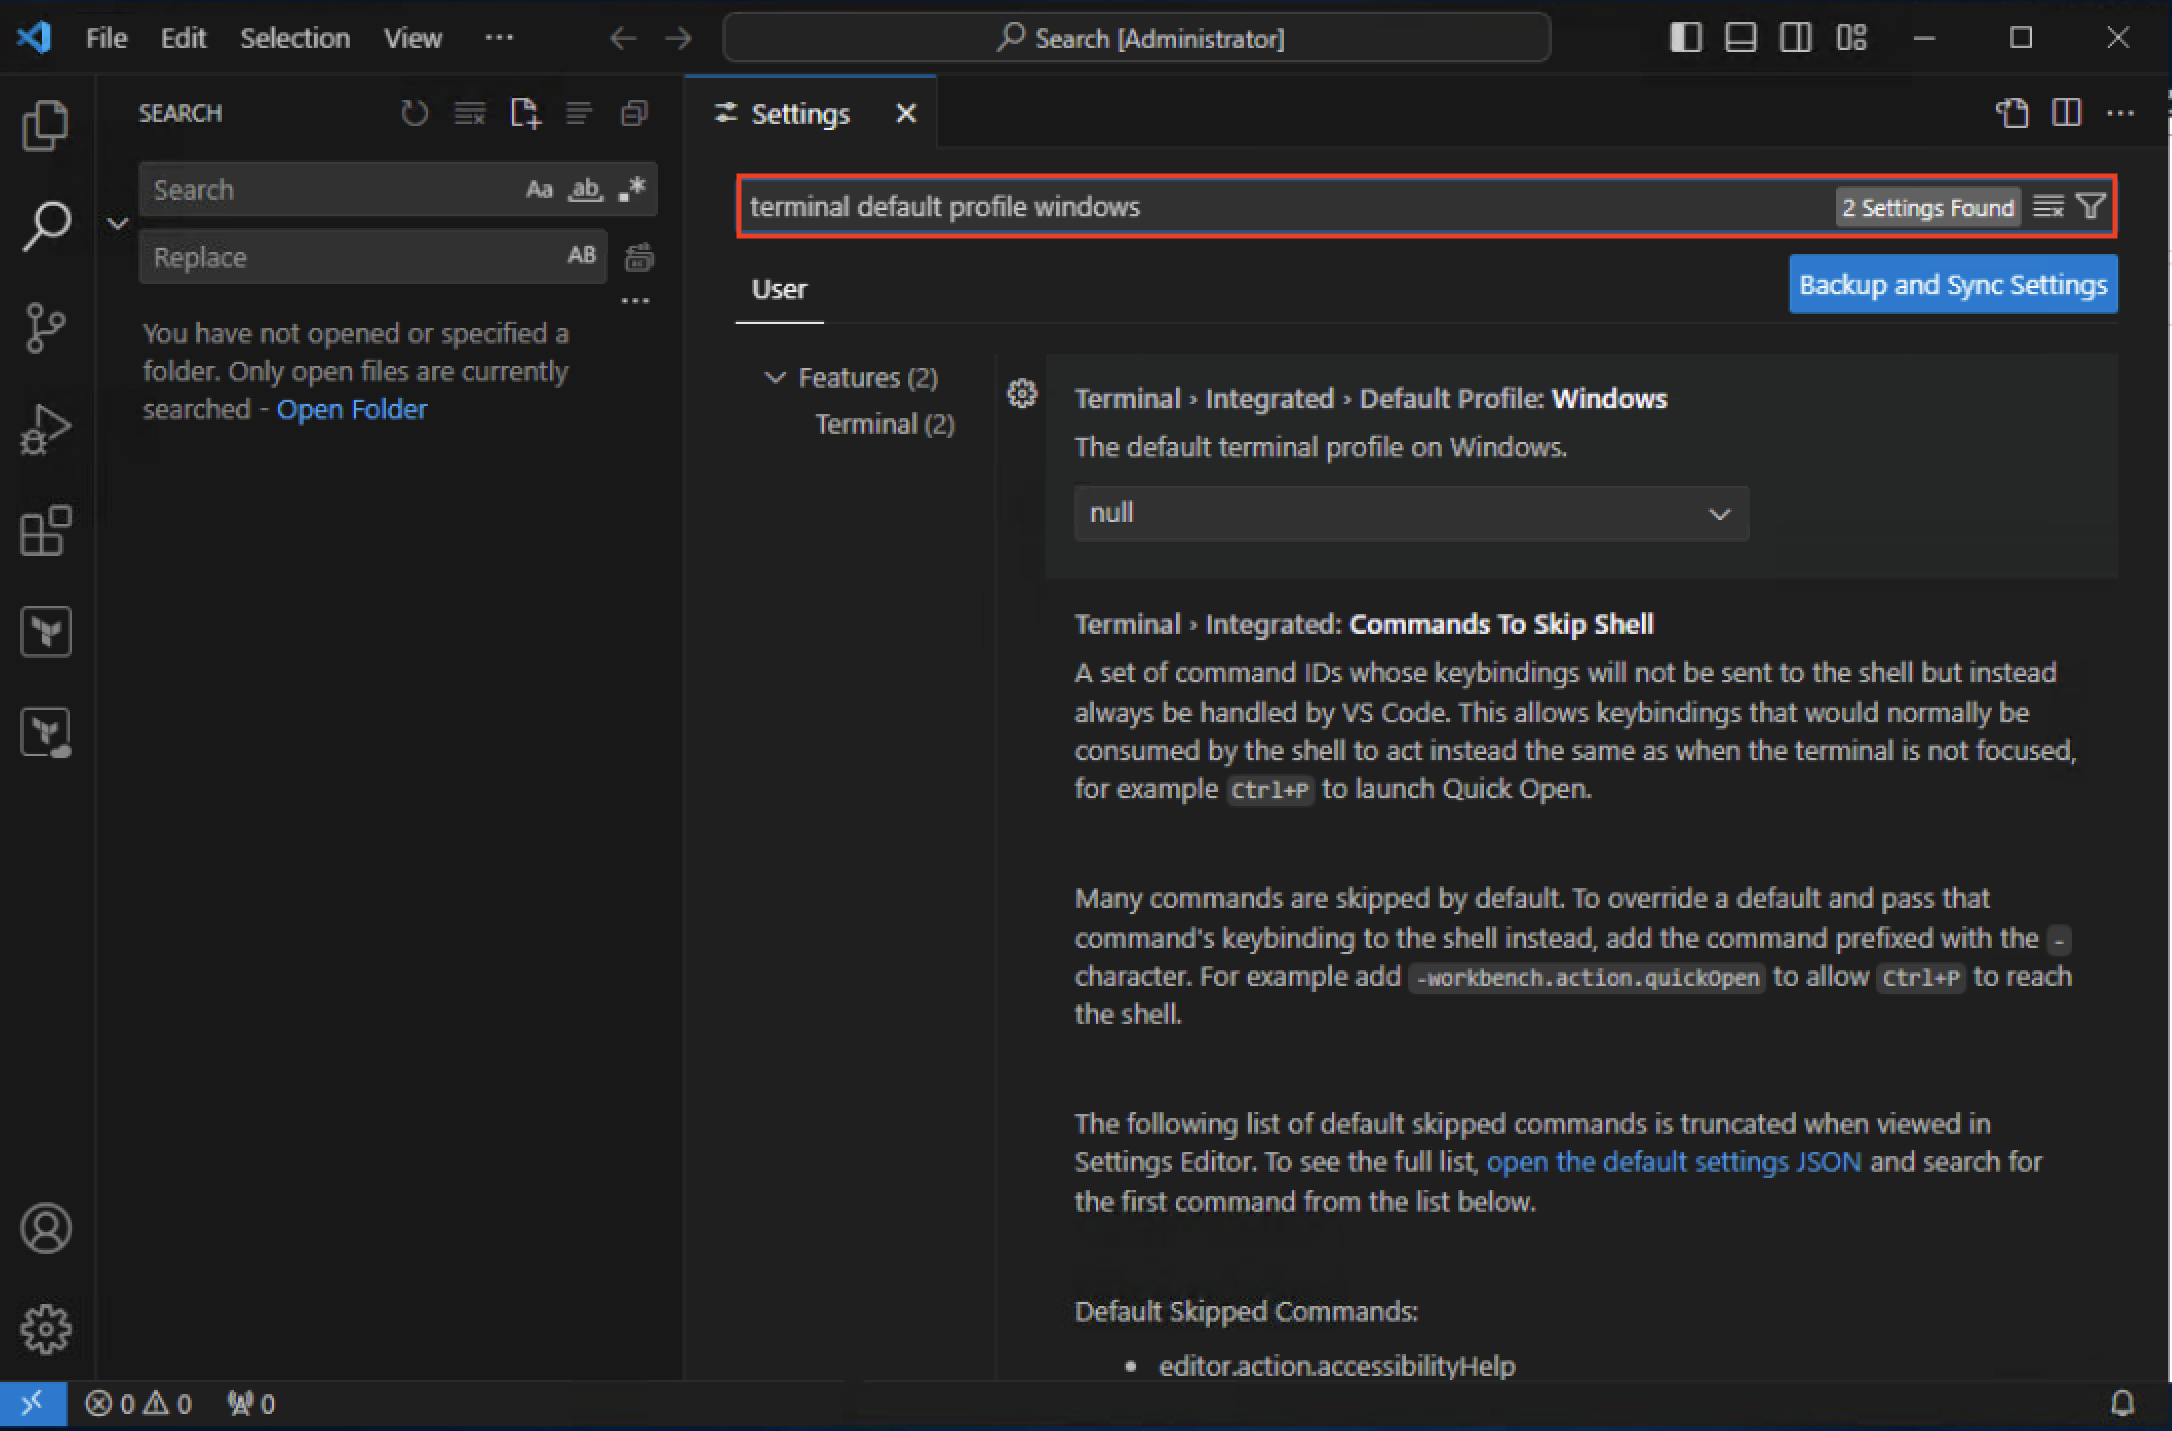Toggle Match Whole Word option
This screenshot has height=1431, width=2172.
click(585, 189)
